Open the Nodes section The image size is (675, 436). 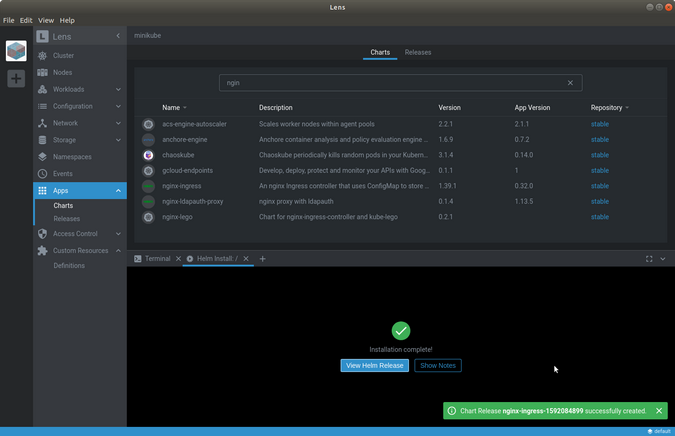tap(62, 73)
